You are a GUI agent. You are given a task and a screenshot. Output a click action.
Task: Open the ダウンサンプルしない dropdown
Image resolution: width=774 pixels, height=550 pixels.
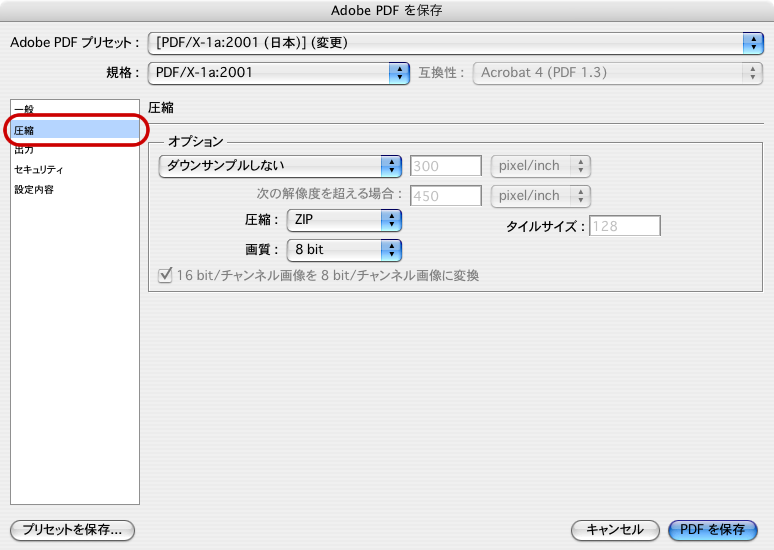point(280,166)
